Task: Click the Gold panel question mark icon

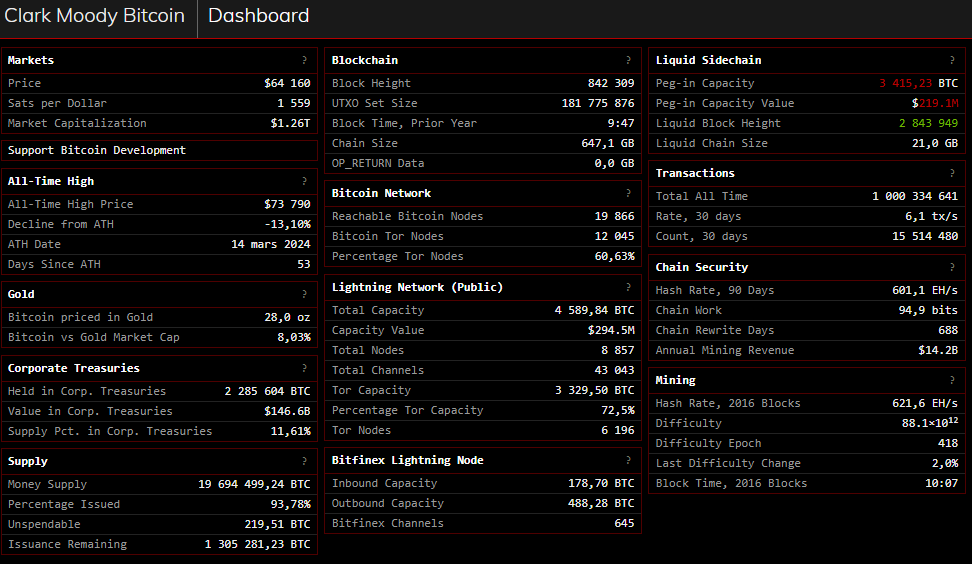Action: pyautogui.click(x=304, y=295)
